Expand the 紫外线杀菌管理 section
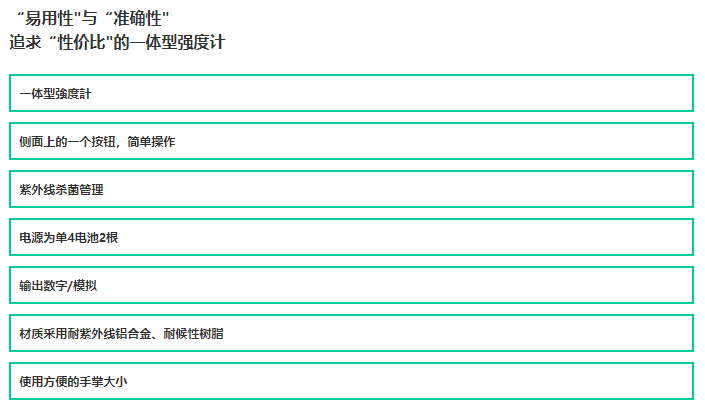The width and height of the screenshot is (705, 405). coord(351,189)
